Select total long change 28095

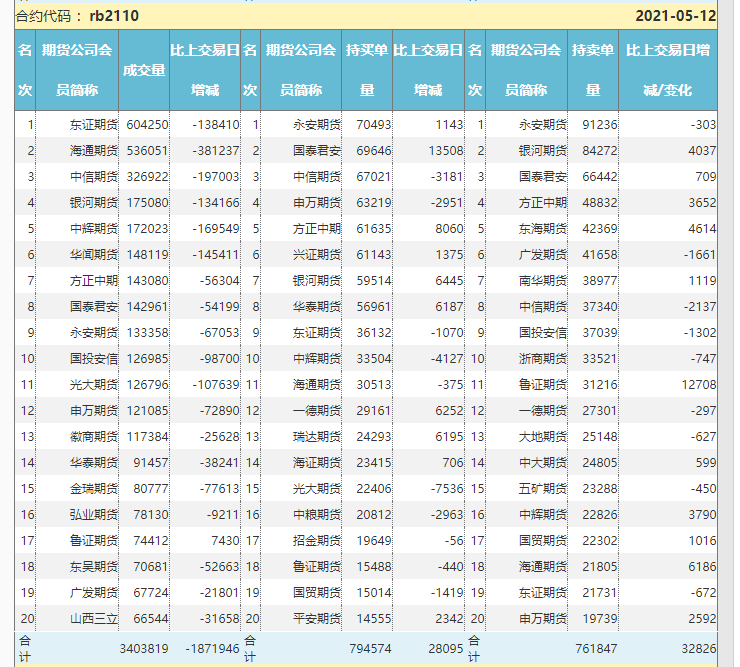tap(446, 649)
